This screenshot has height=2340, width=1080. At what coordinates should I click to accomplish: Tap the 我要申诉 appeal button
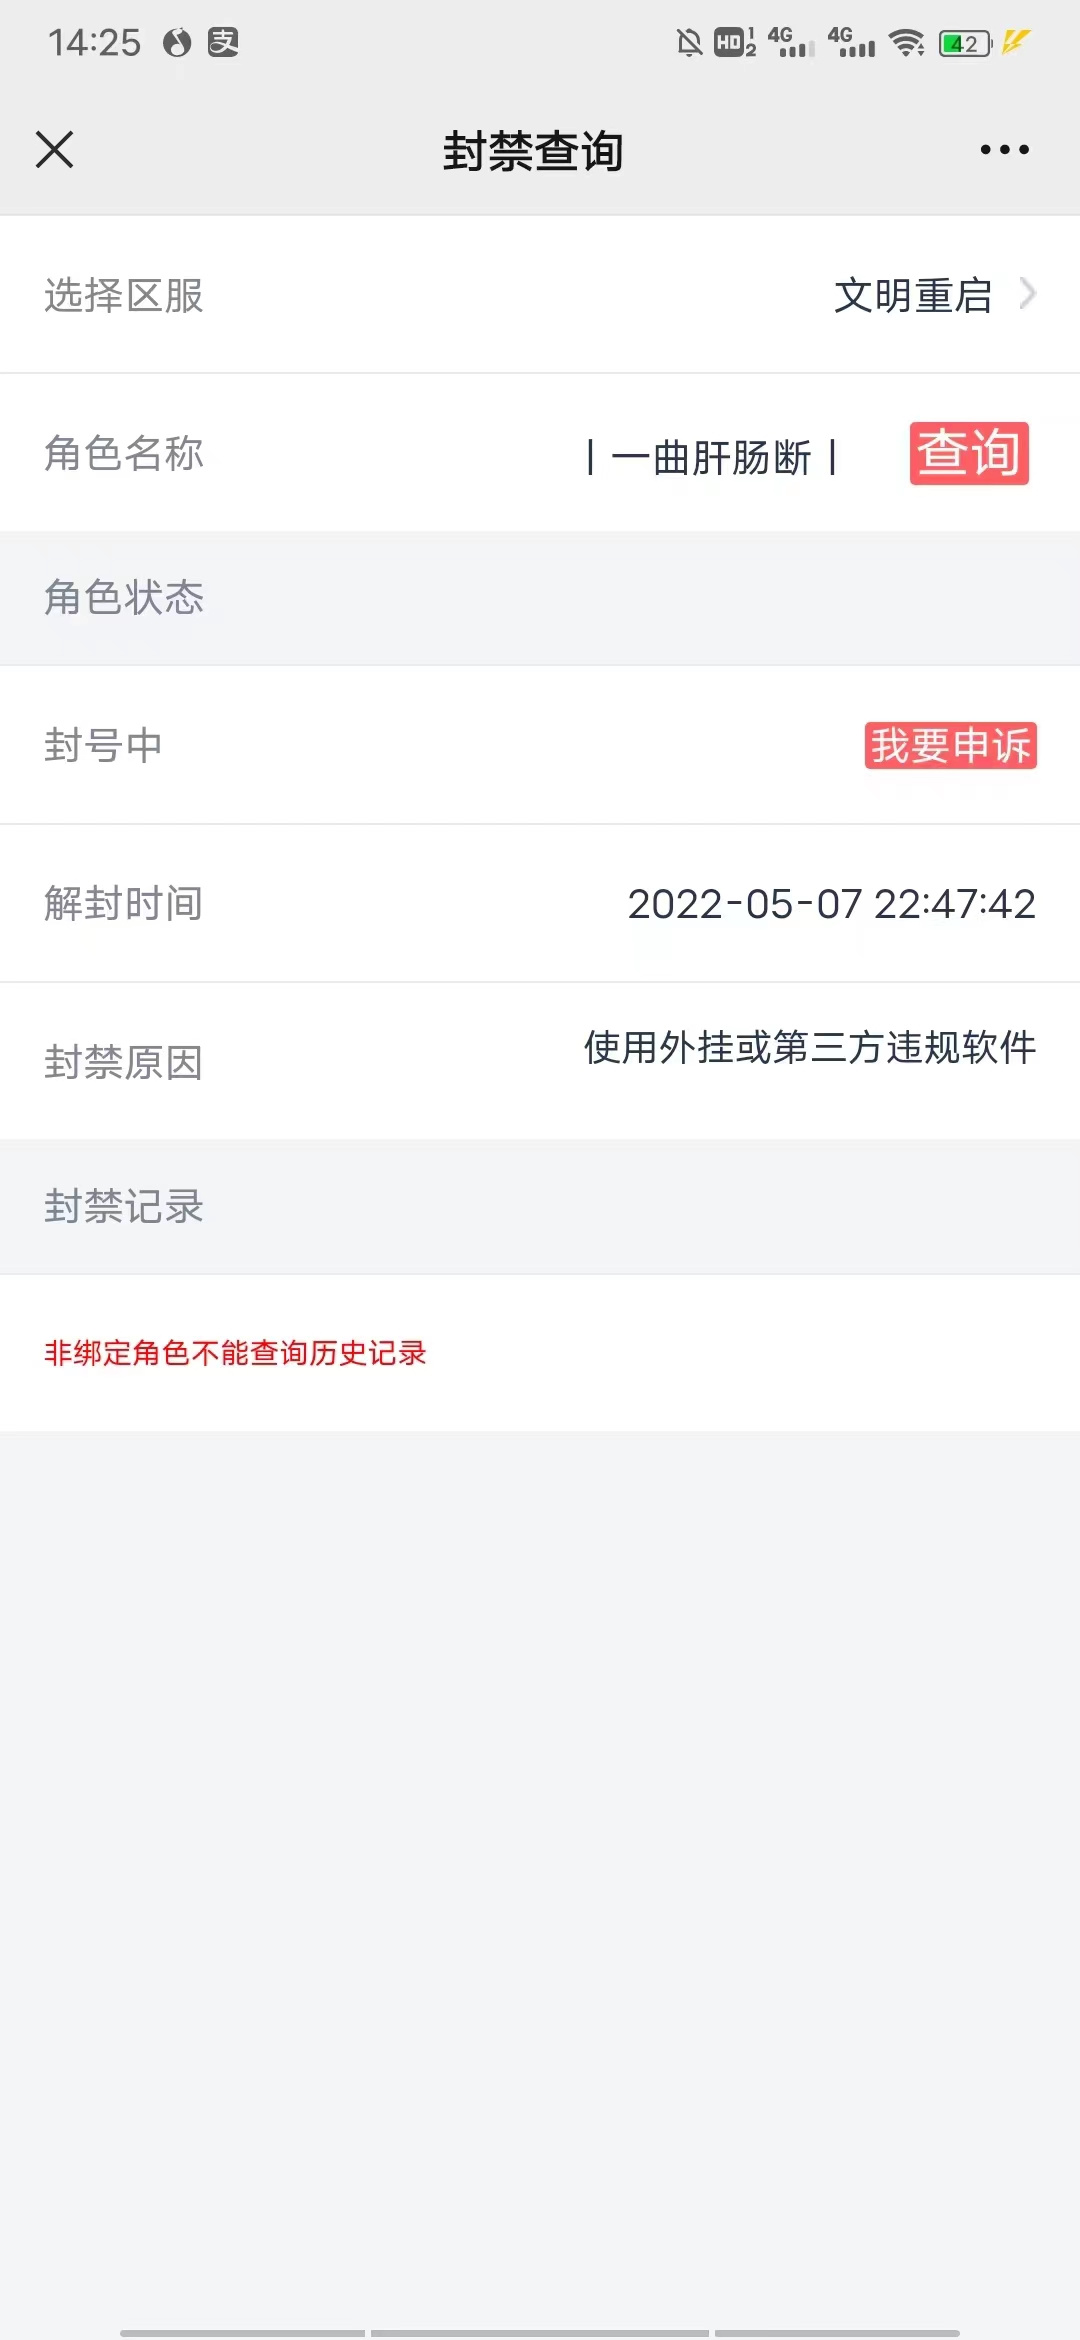[x=950, y=745]
